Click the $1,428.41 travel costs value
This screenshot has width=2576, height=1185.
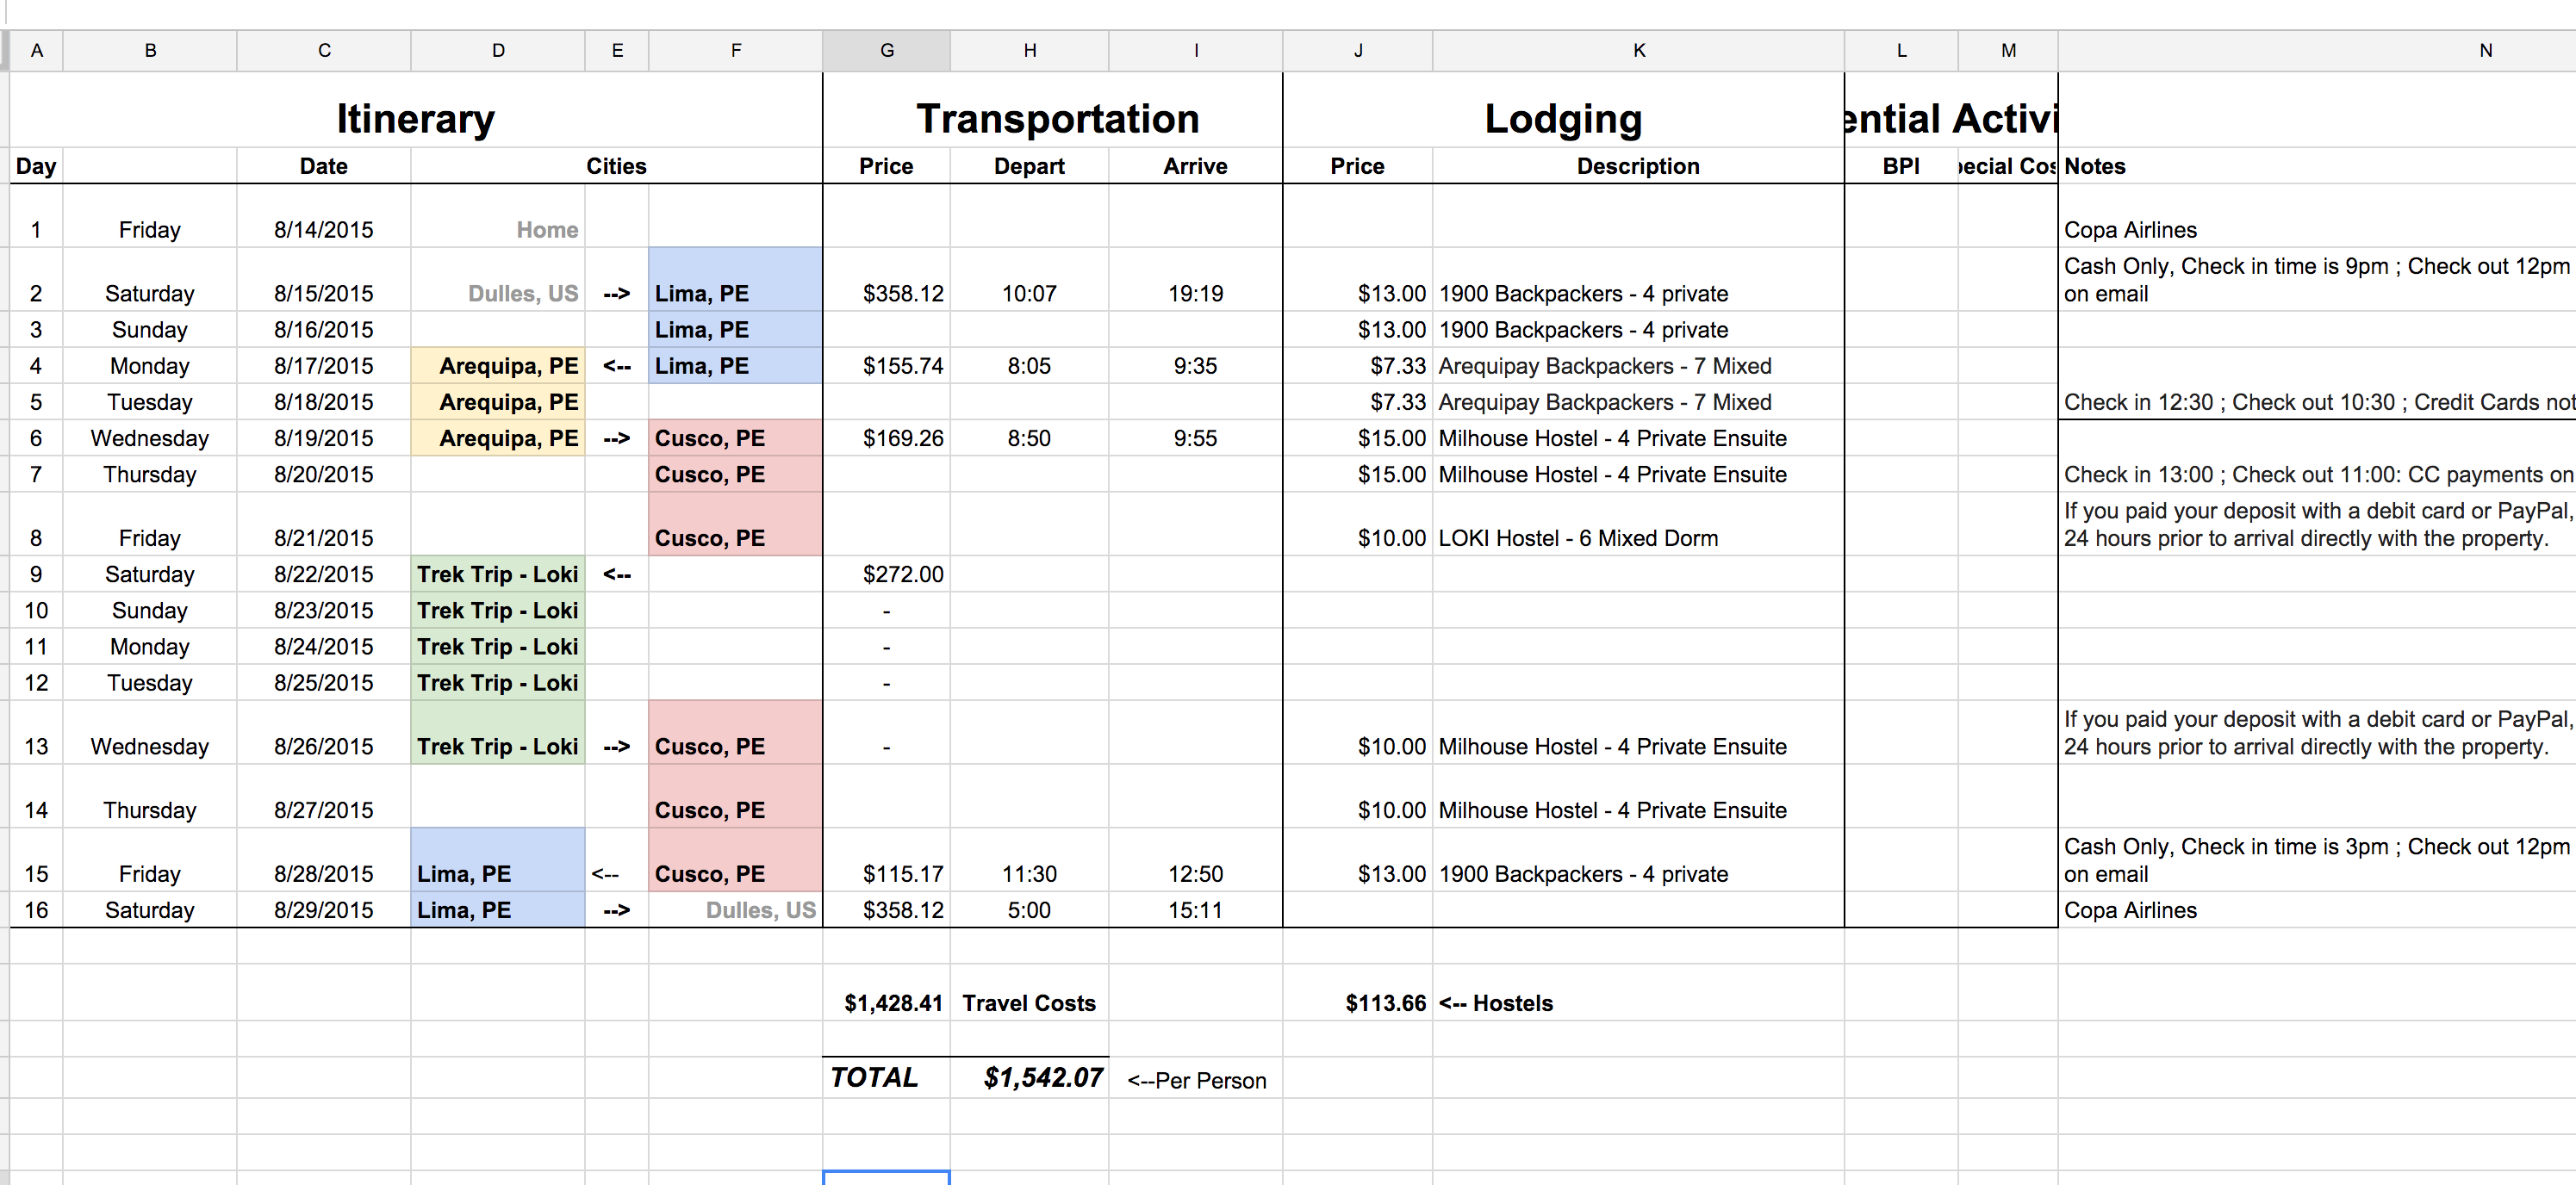tap(892, 1003)
